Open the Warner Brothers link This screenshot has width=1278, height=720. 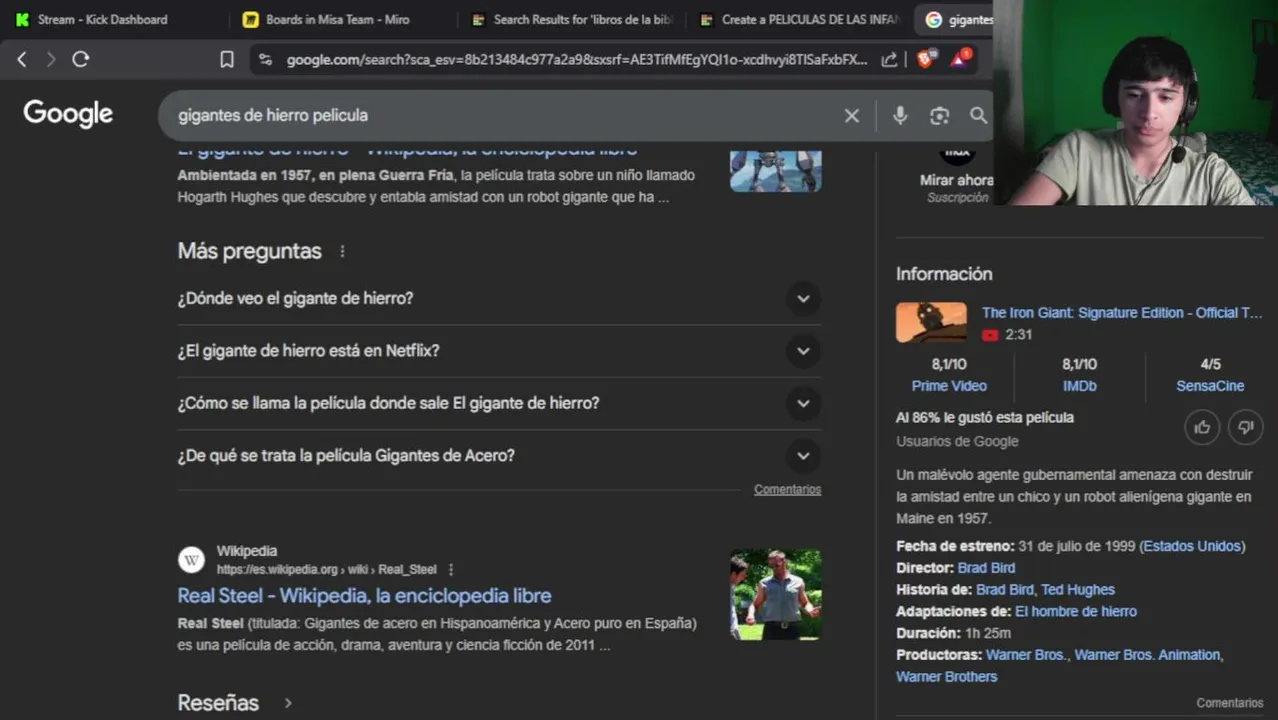[946, 677]
